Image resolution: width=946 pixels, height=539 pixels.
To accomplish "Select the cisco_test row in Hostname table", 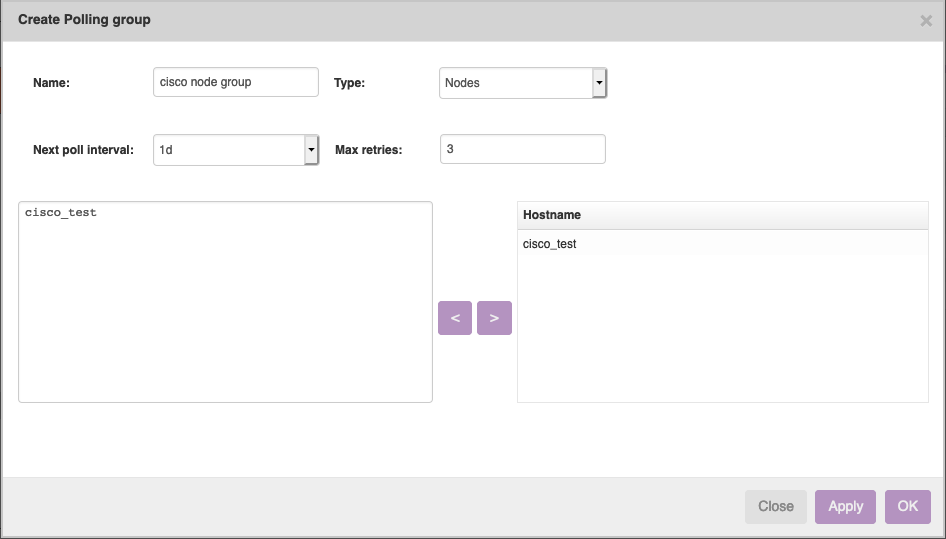I will tap(723, 244).
